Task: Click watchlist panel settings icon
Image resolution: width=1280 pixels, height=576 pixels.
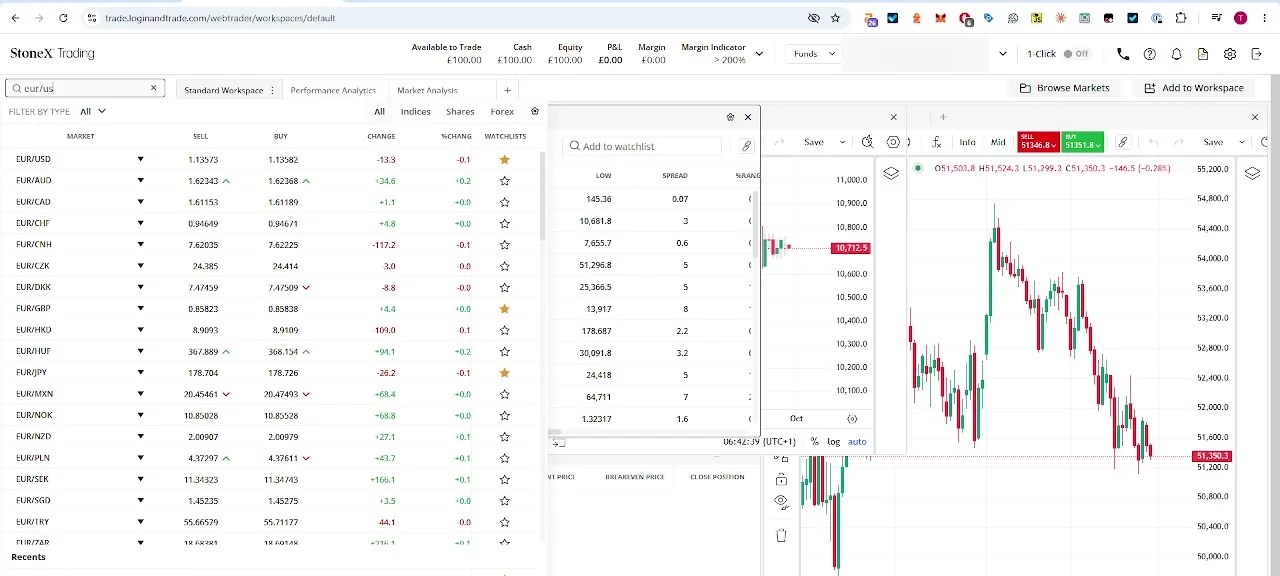Action: point(730,117)
